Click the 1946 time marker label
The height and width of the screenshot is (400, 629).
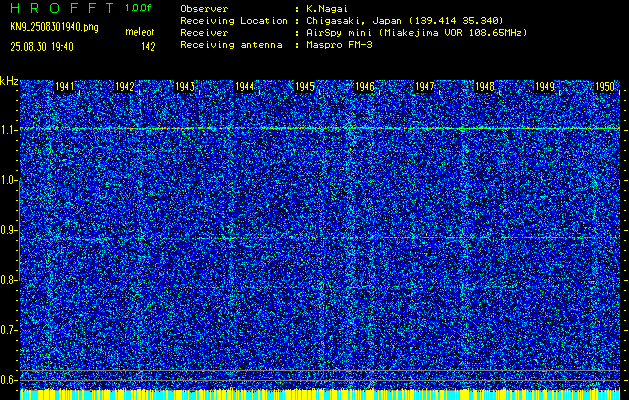[x=365, y=87]
